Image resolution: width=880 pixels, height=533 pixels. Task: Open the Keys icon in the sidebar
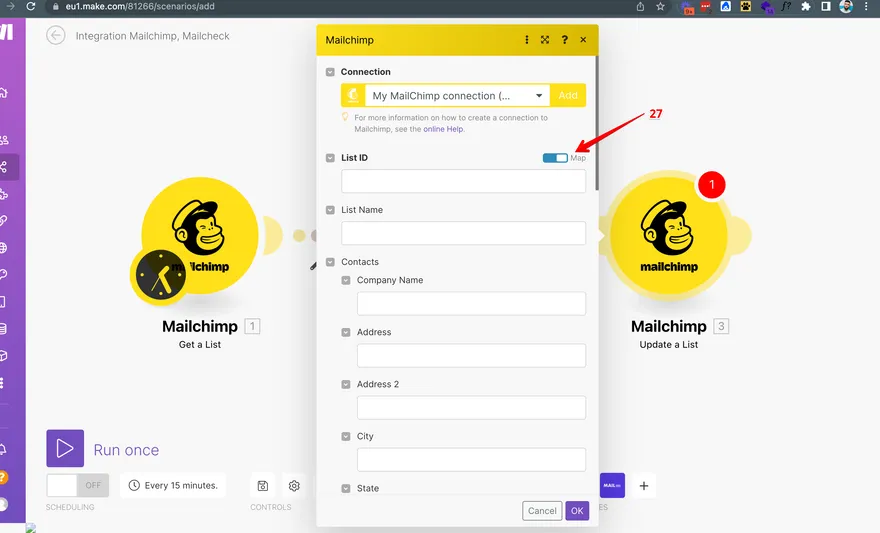(4, 274)
